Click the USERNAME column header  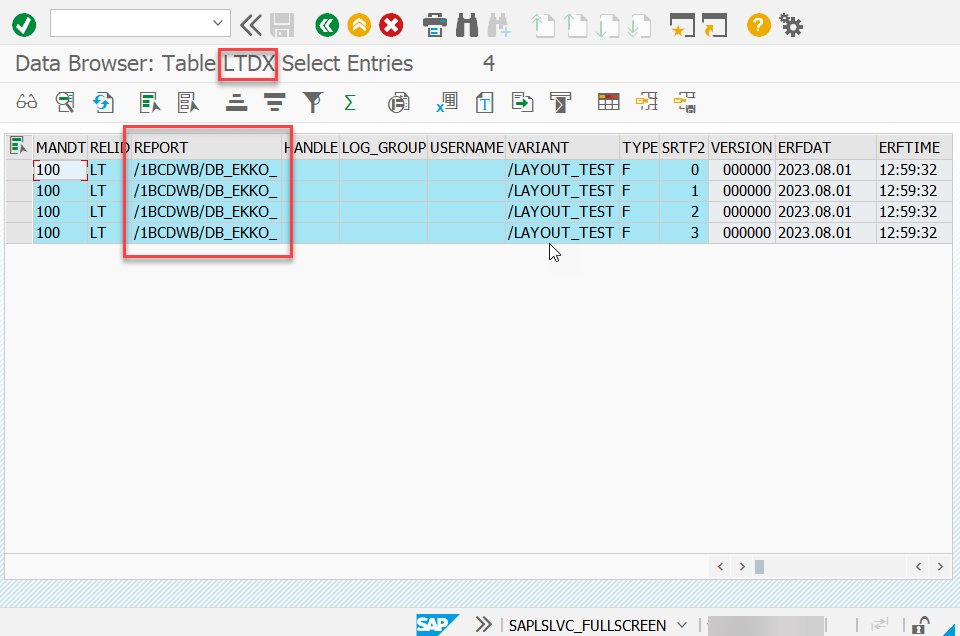tap(467, 148)
